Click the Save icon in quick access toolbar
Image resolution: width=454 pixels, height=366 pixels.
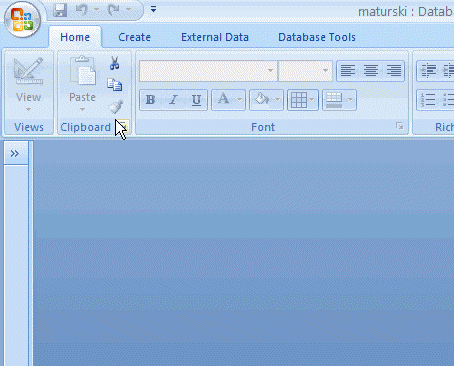click(x=60, y=10)
